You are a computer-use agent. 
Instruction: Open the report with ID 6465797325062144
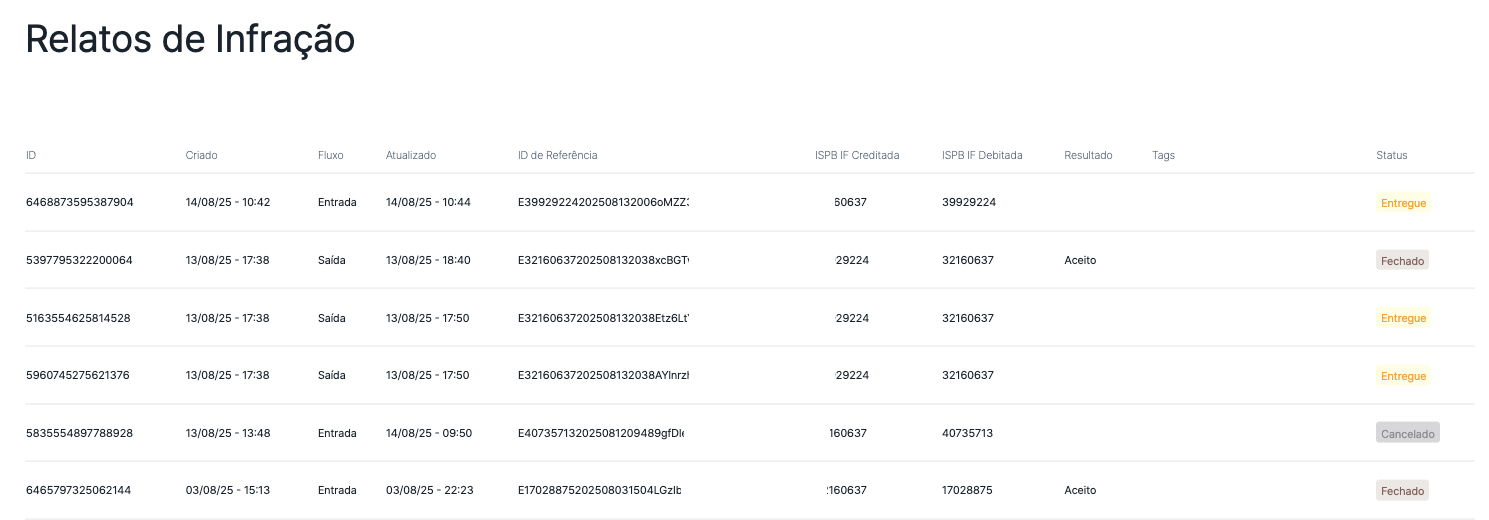[x=78, y=490]
